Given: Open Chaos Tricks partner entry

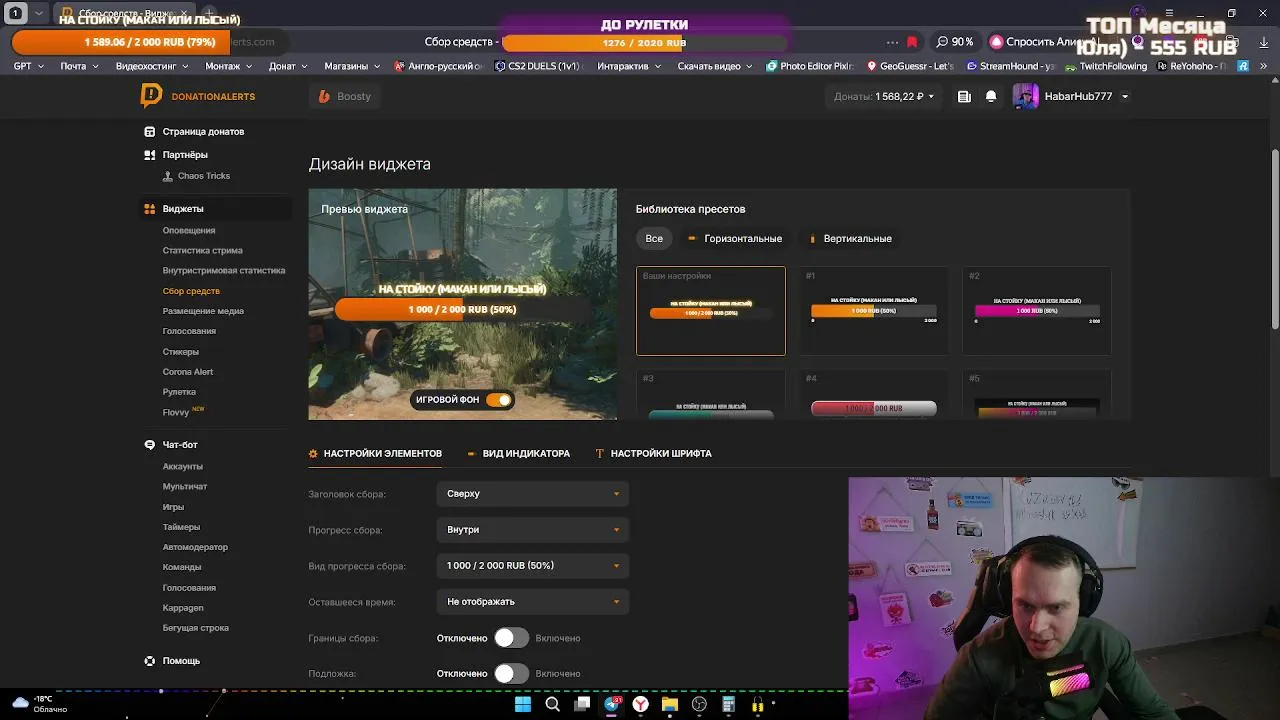Looking at the screenshot, I should click(x=196, y=176).
